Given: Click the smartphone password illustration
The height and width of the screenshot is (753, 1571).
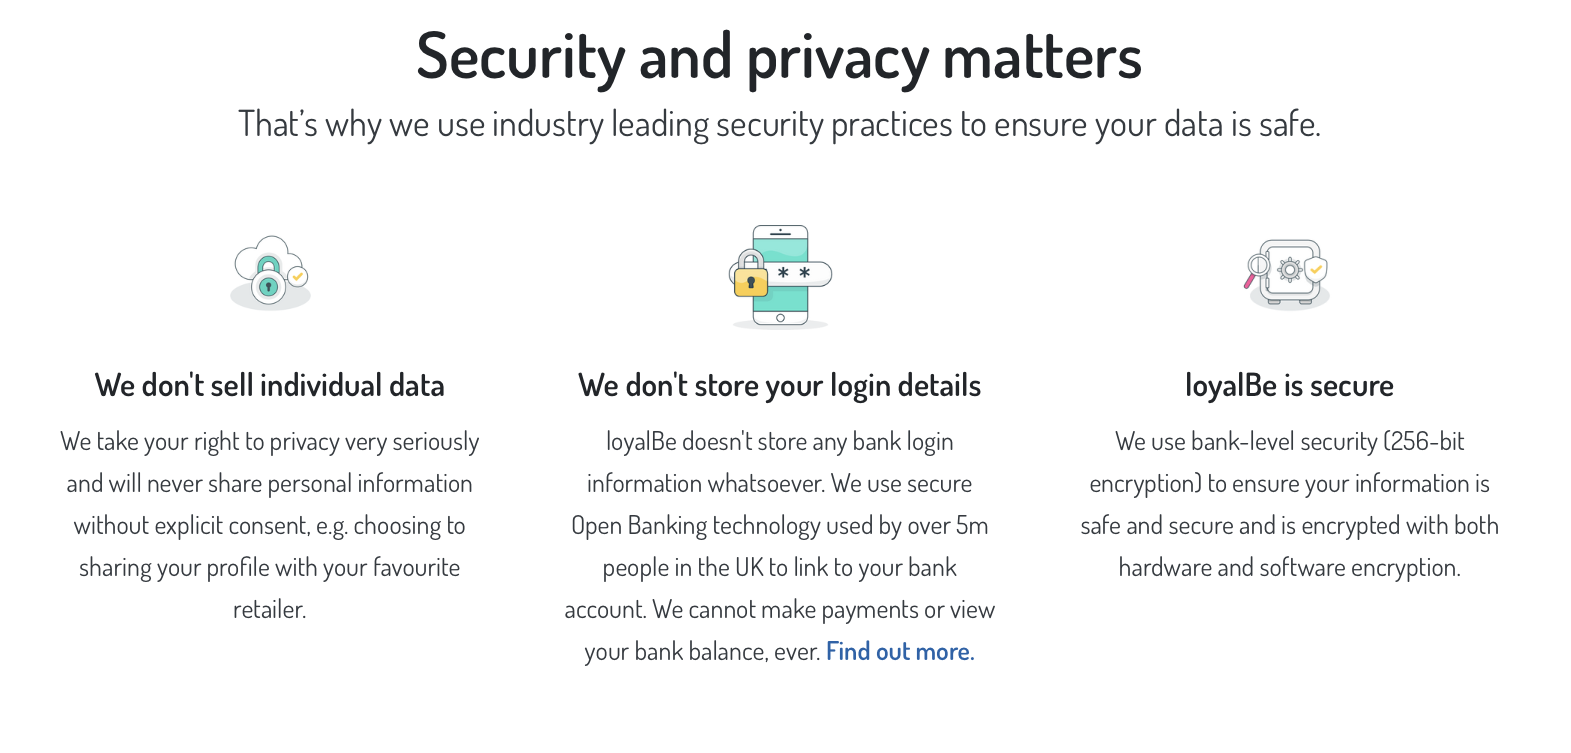Looking at the screenshot, I should (780, 277).
